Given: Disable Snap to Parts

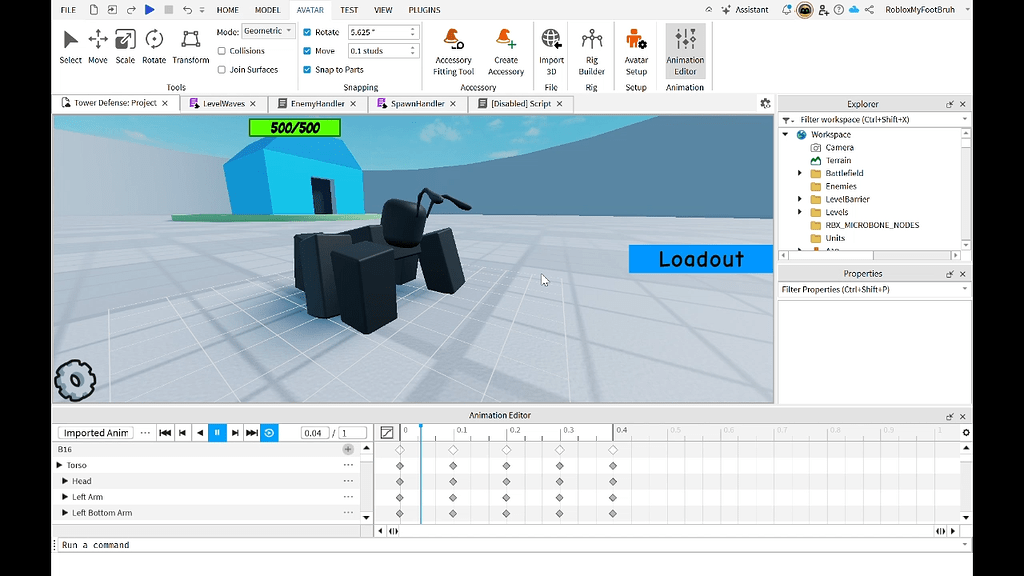Looking at the screenshot, I should click(x=306, y=68).
